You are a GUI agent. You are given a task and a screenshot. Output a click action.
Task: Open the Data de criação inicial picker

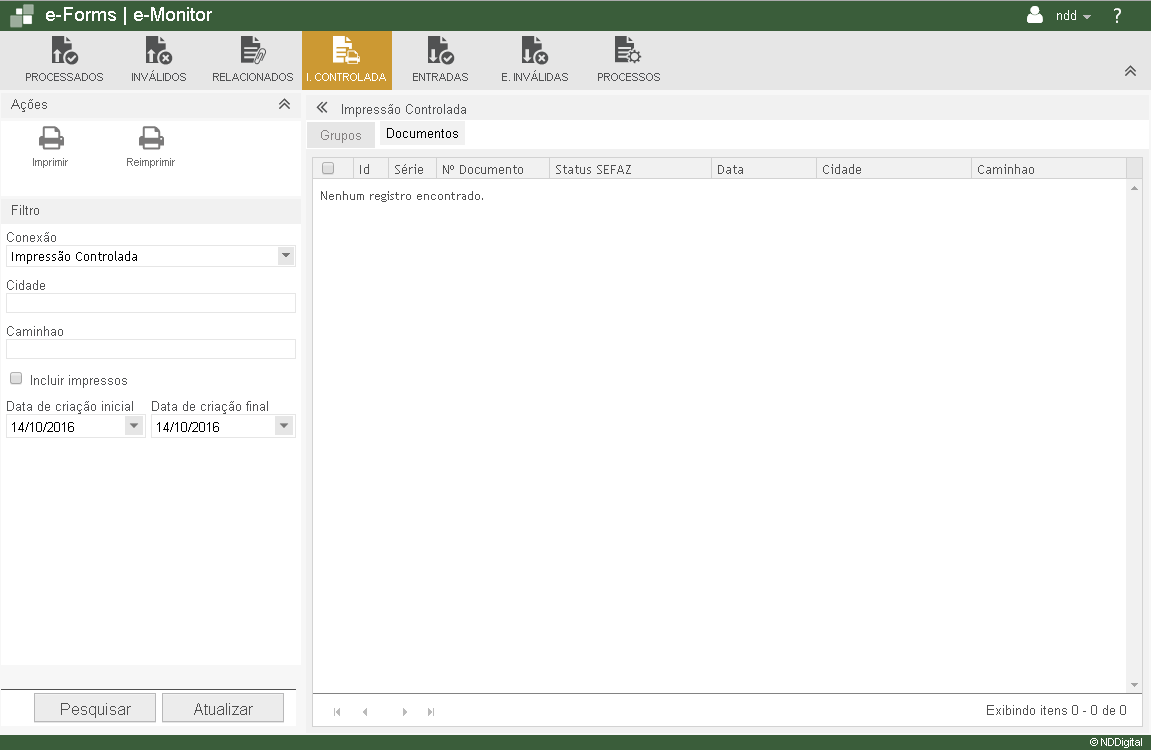coord(134,426)
